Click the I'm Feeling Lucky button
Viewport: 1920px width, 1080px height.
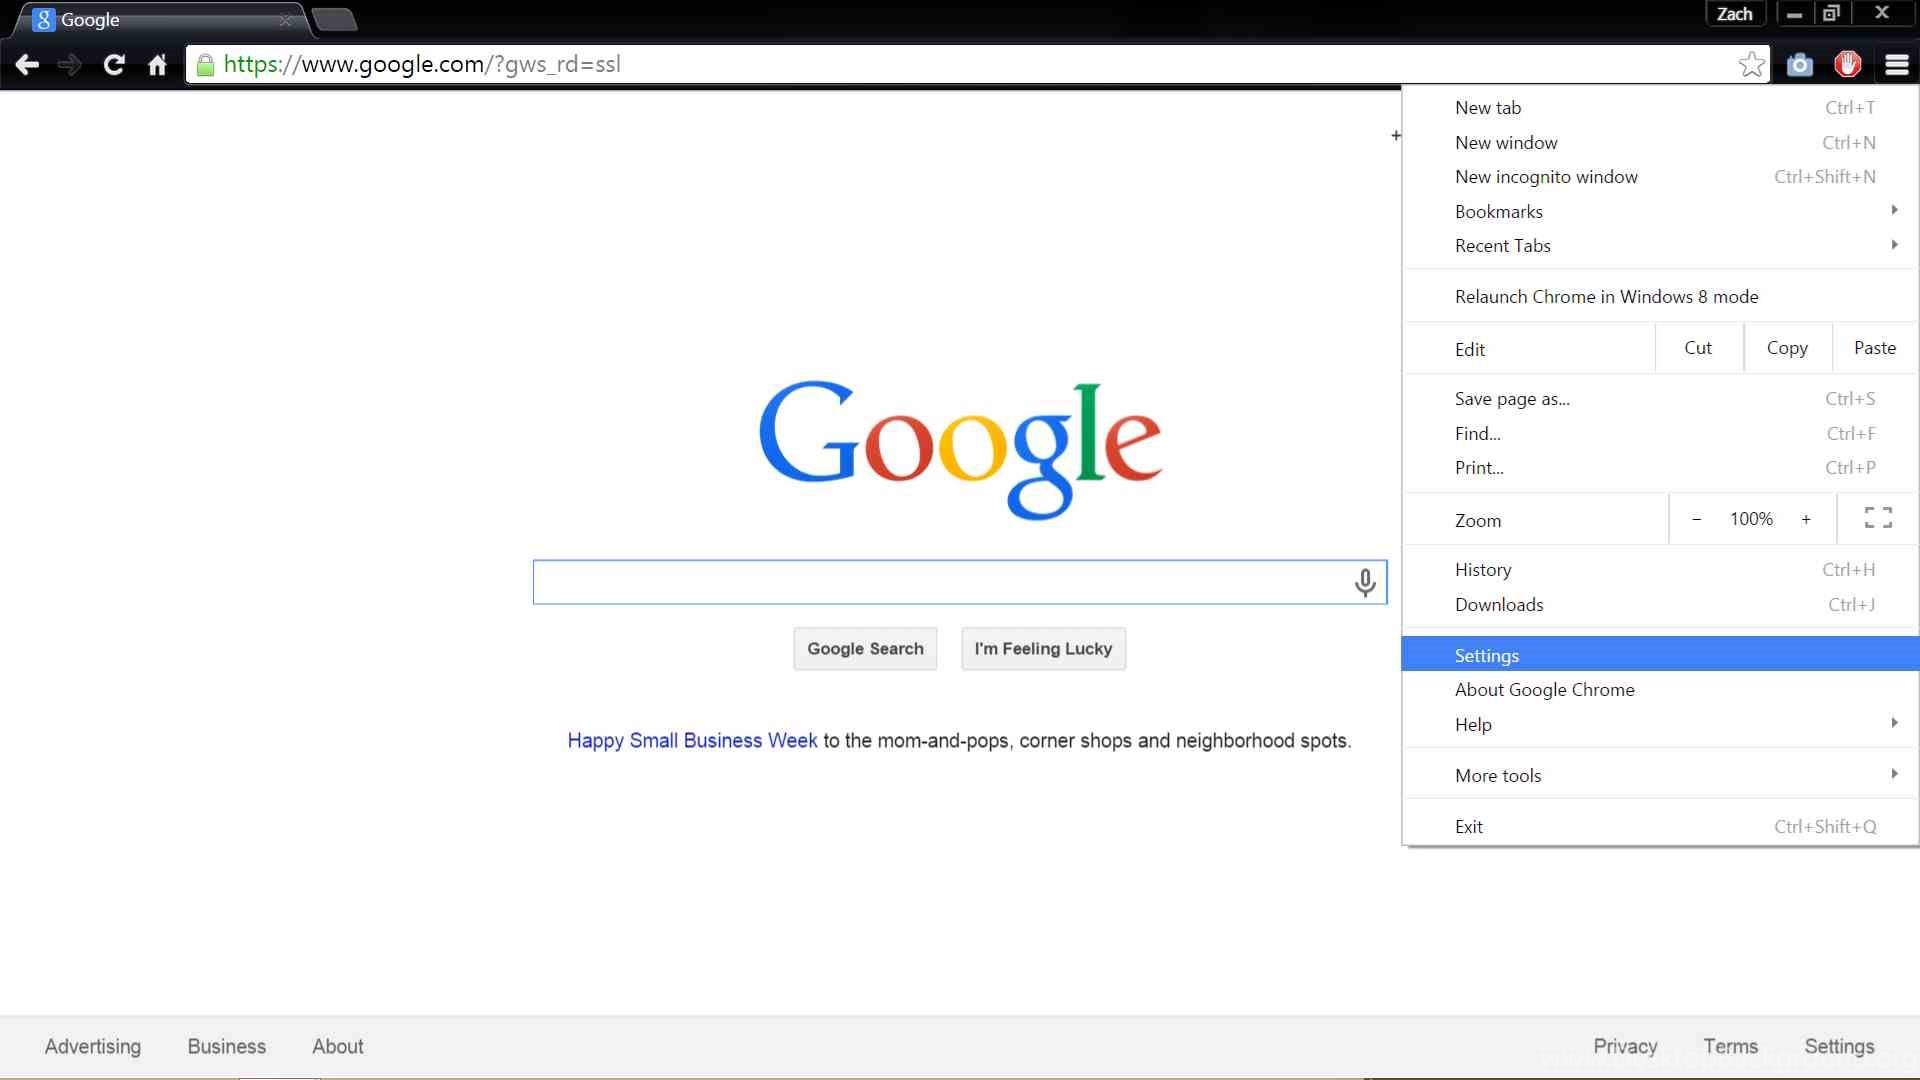point(1043,647)
